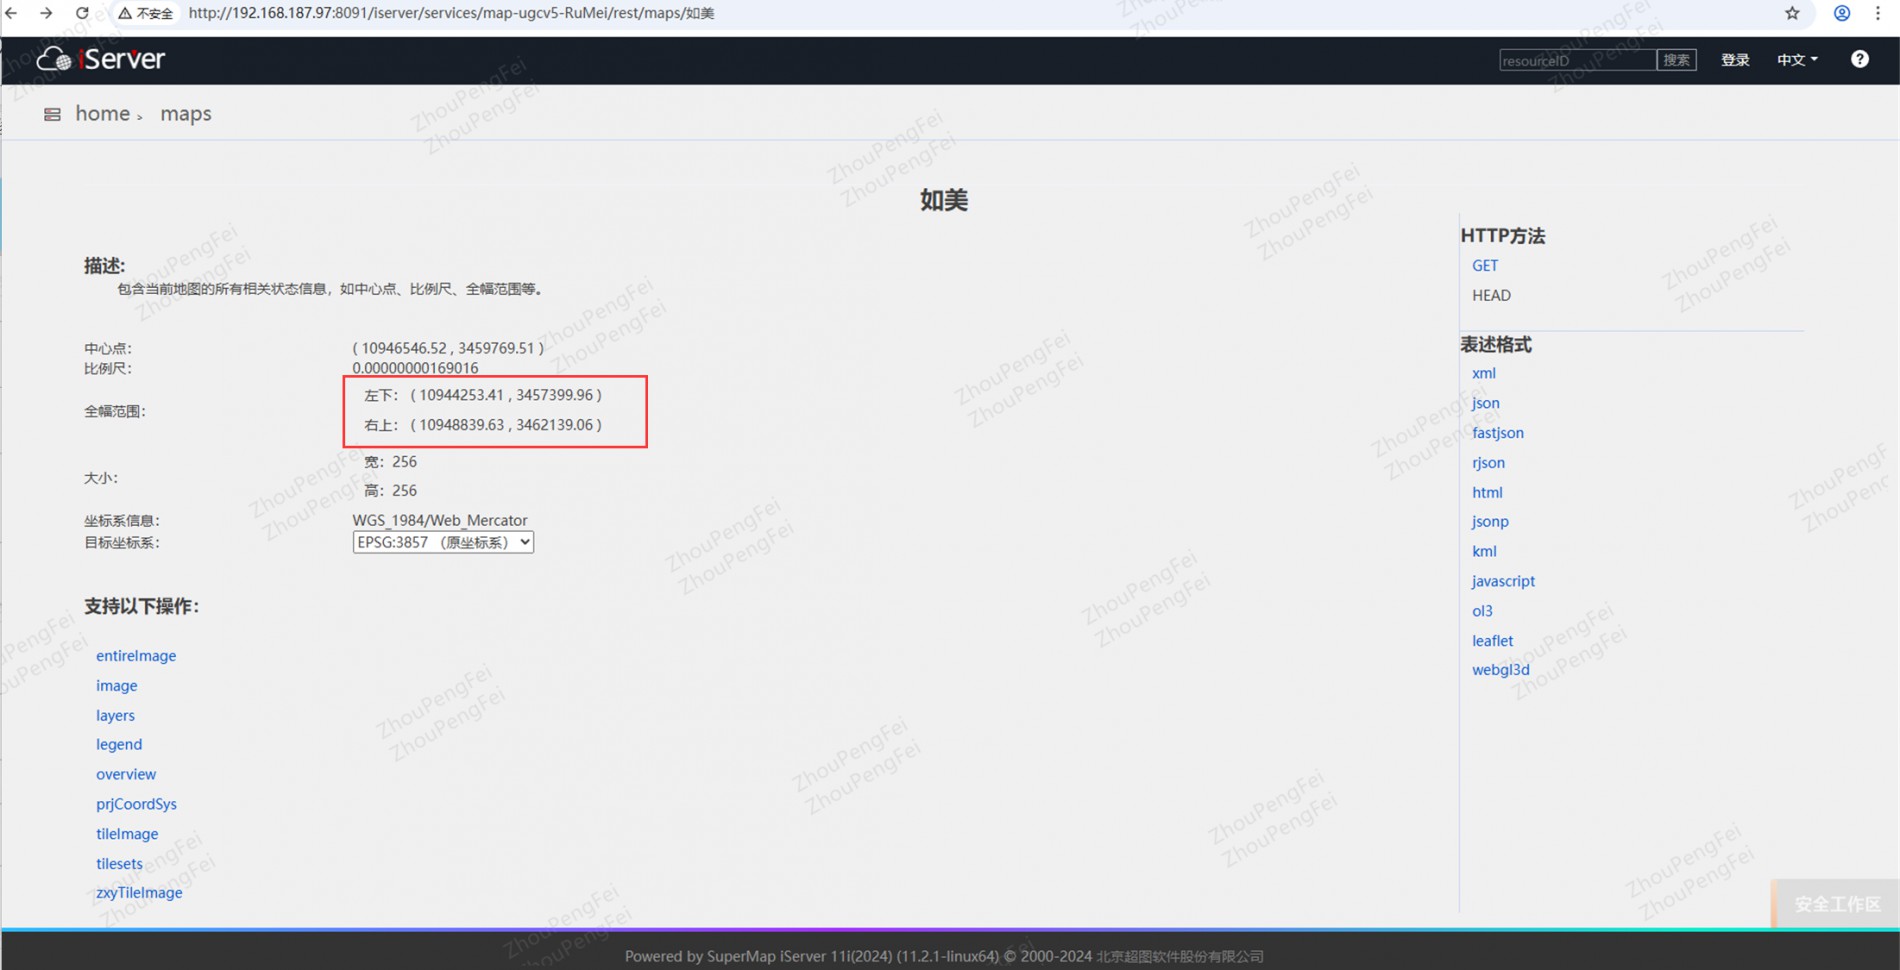Focus the resourceID search input field
This screenshot has height=970, width=1900.
(1576, 60)
